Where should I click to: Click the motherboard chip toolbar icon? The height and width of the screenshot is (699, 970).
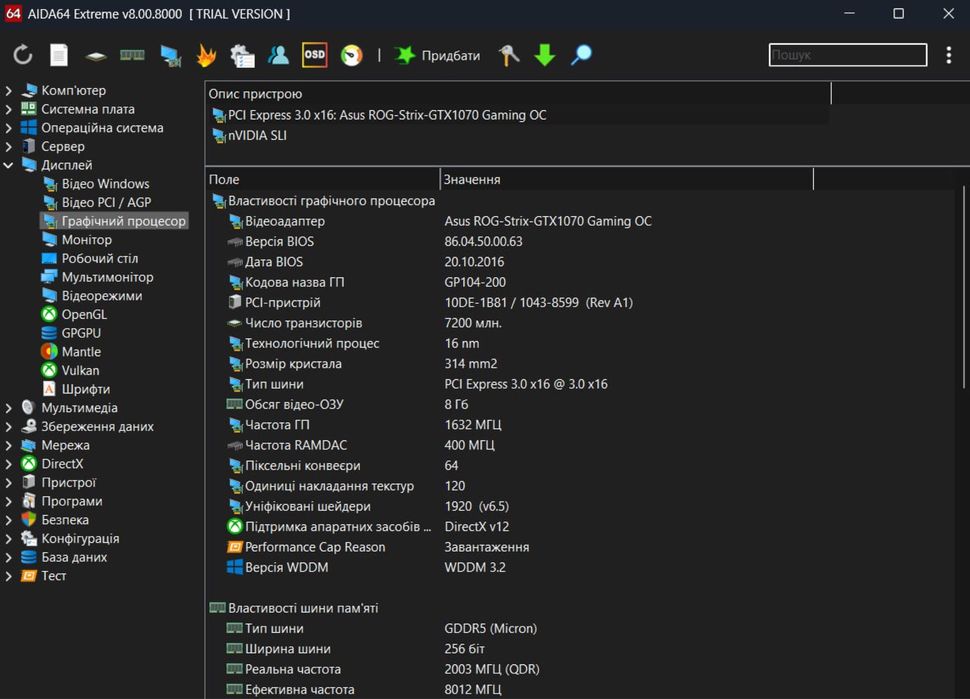(x=96, y=56)
